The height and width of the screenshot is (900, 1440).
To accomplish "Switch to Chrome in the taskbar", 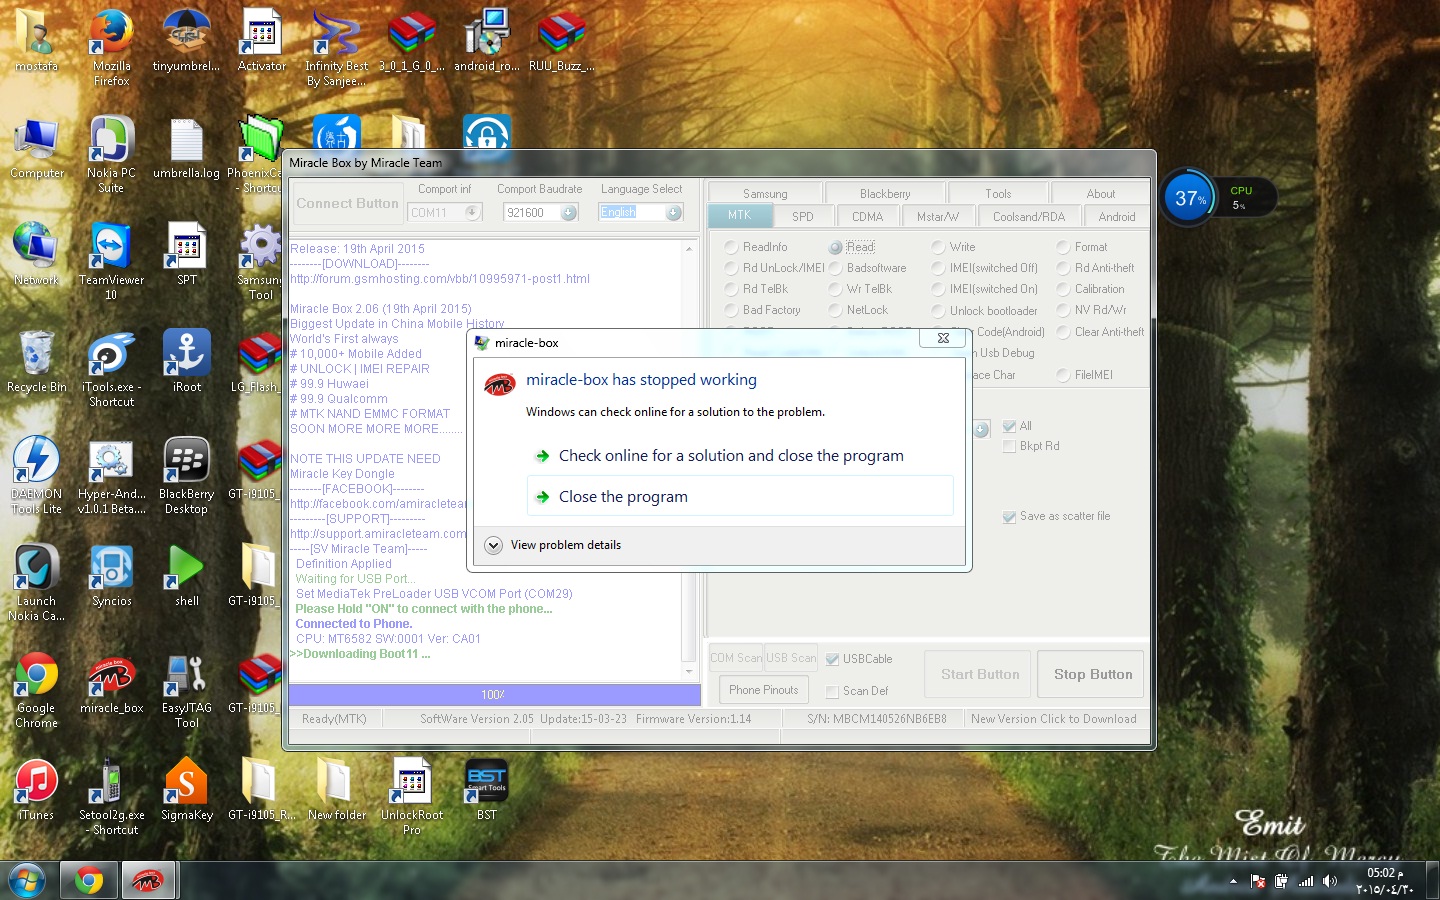I will click(89, 881).
